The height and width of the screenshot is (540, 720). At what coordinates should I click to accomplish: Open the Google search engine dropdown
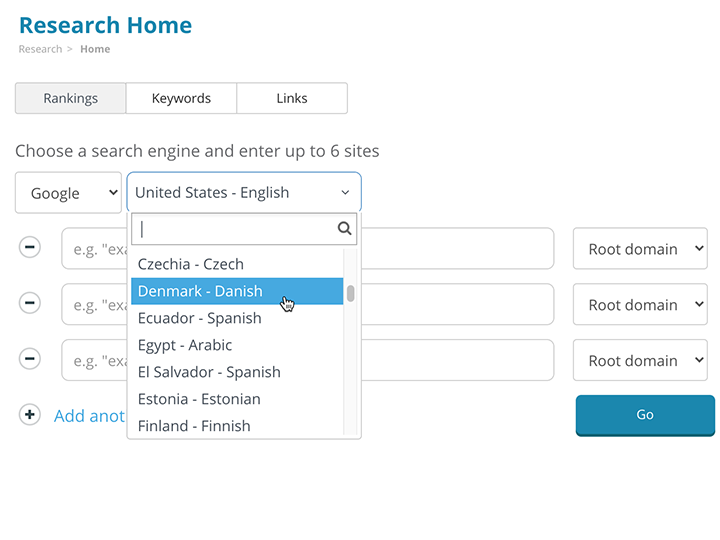point(68,193)
